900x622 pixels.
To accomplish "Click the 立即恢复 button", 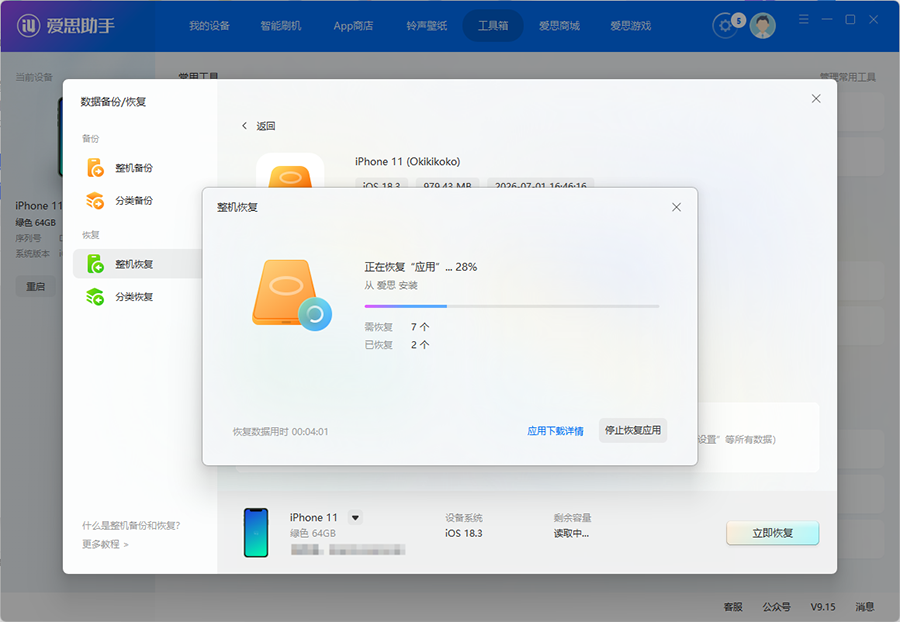I will 773,533.
